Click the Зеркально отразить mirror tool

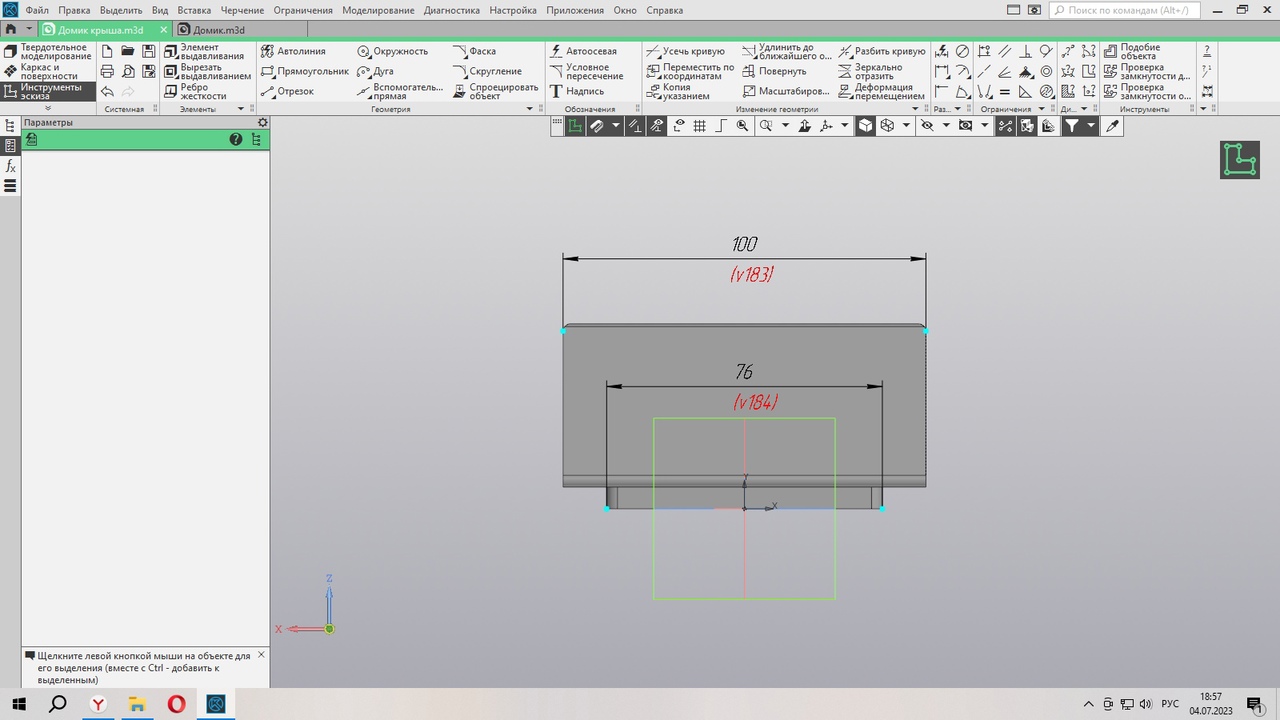pos(870,72)
